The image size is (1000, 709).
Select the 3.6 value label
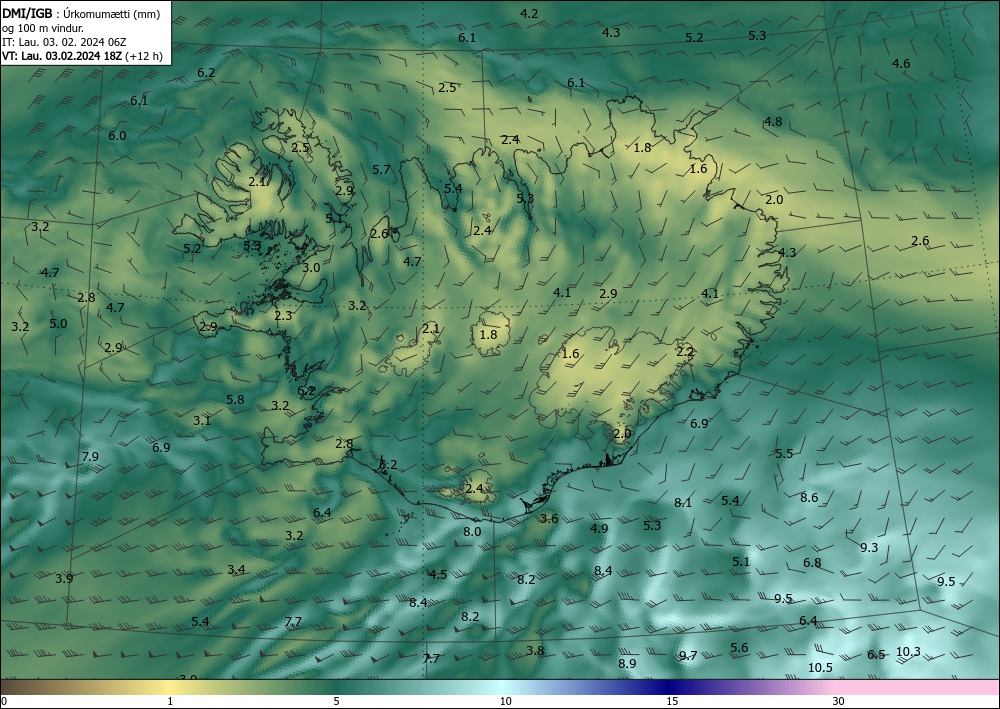tap(549, 518)
